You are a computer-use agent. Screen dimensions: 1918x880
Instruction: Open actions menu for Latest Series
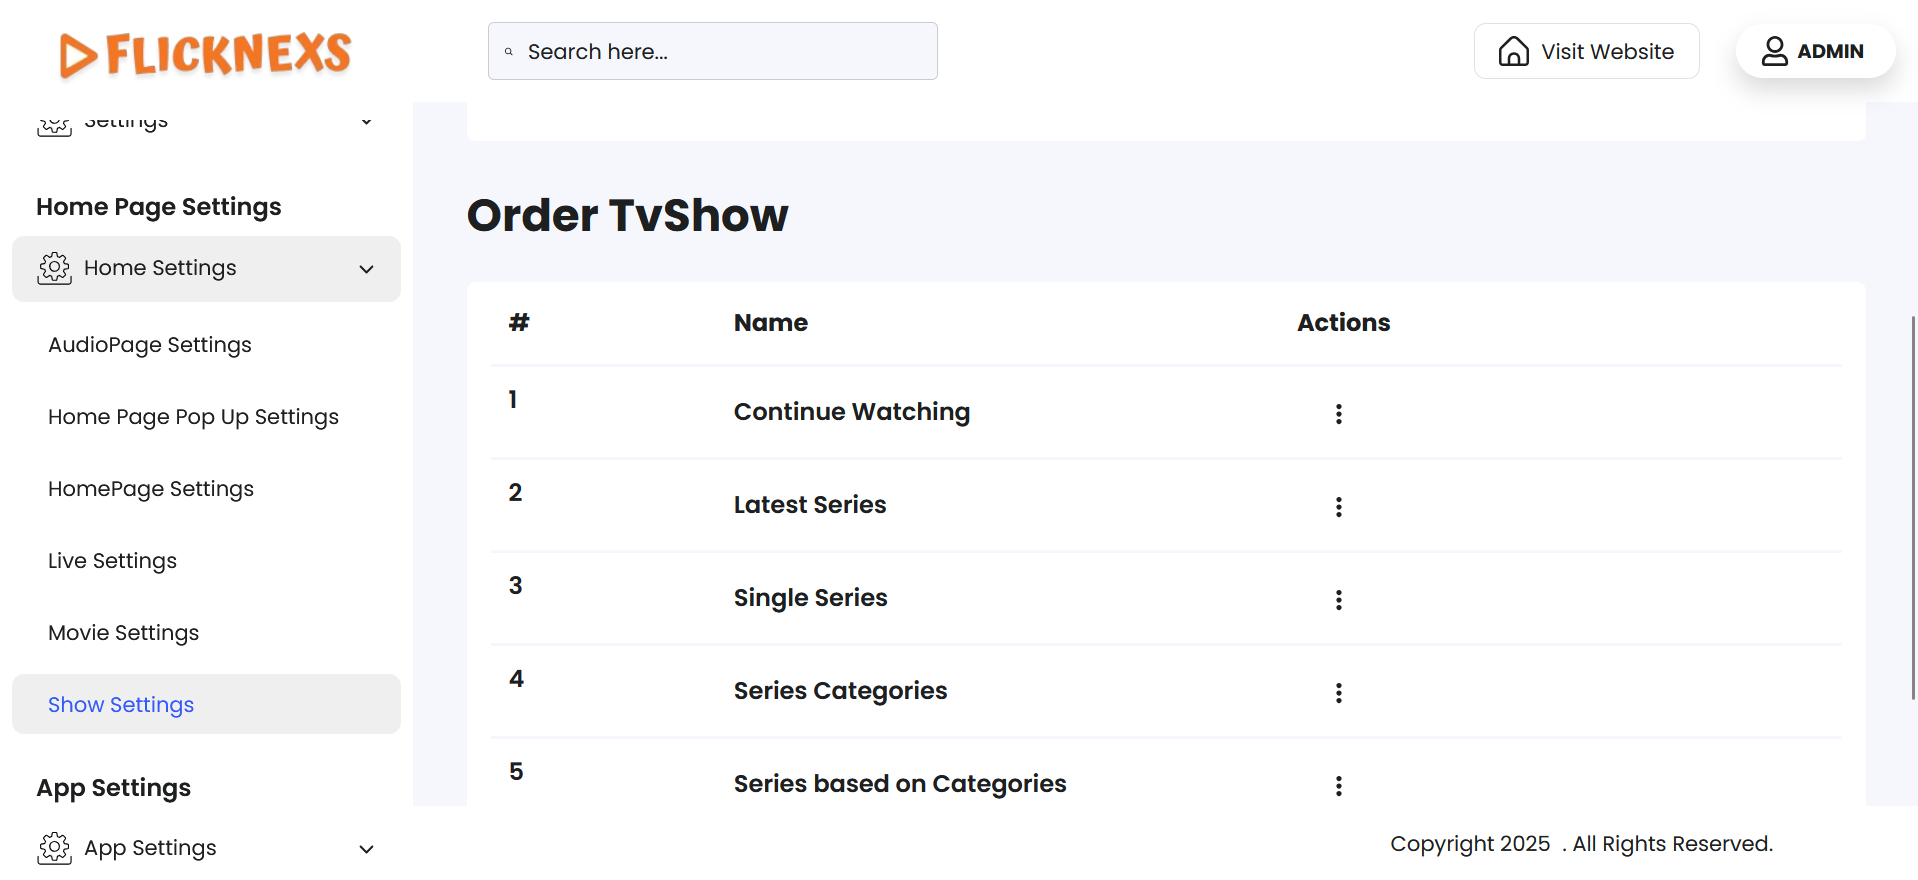(x=1338, y=507)
